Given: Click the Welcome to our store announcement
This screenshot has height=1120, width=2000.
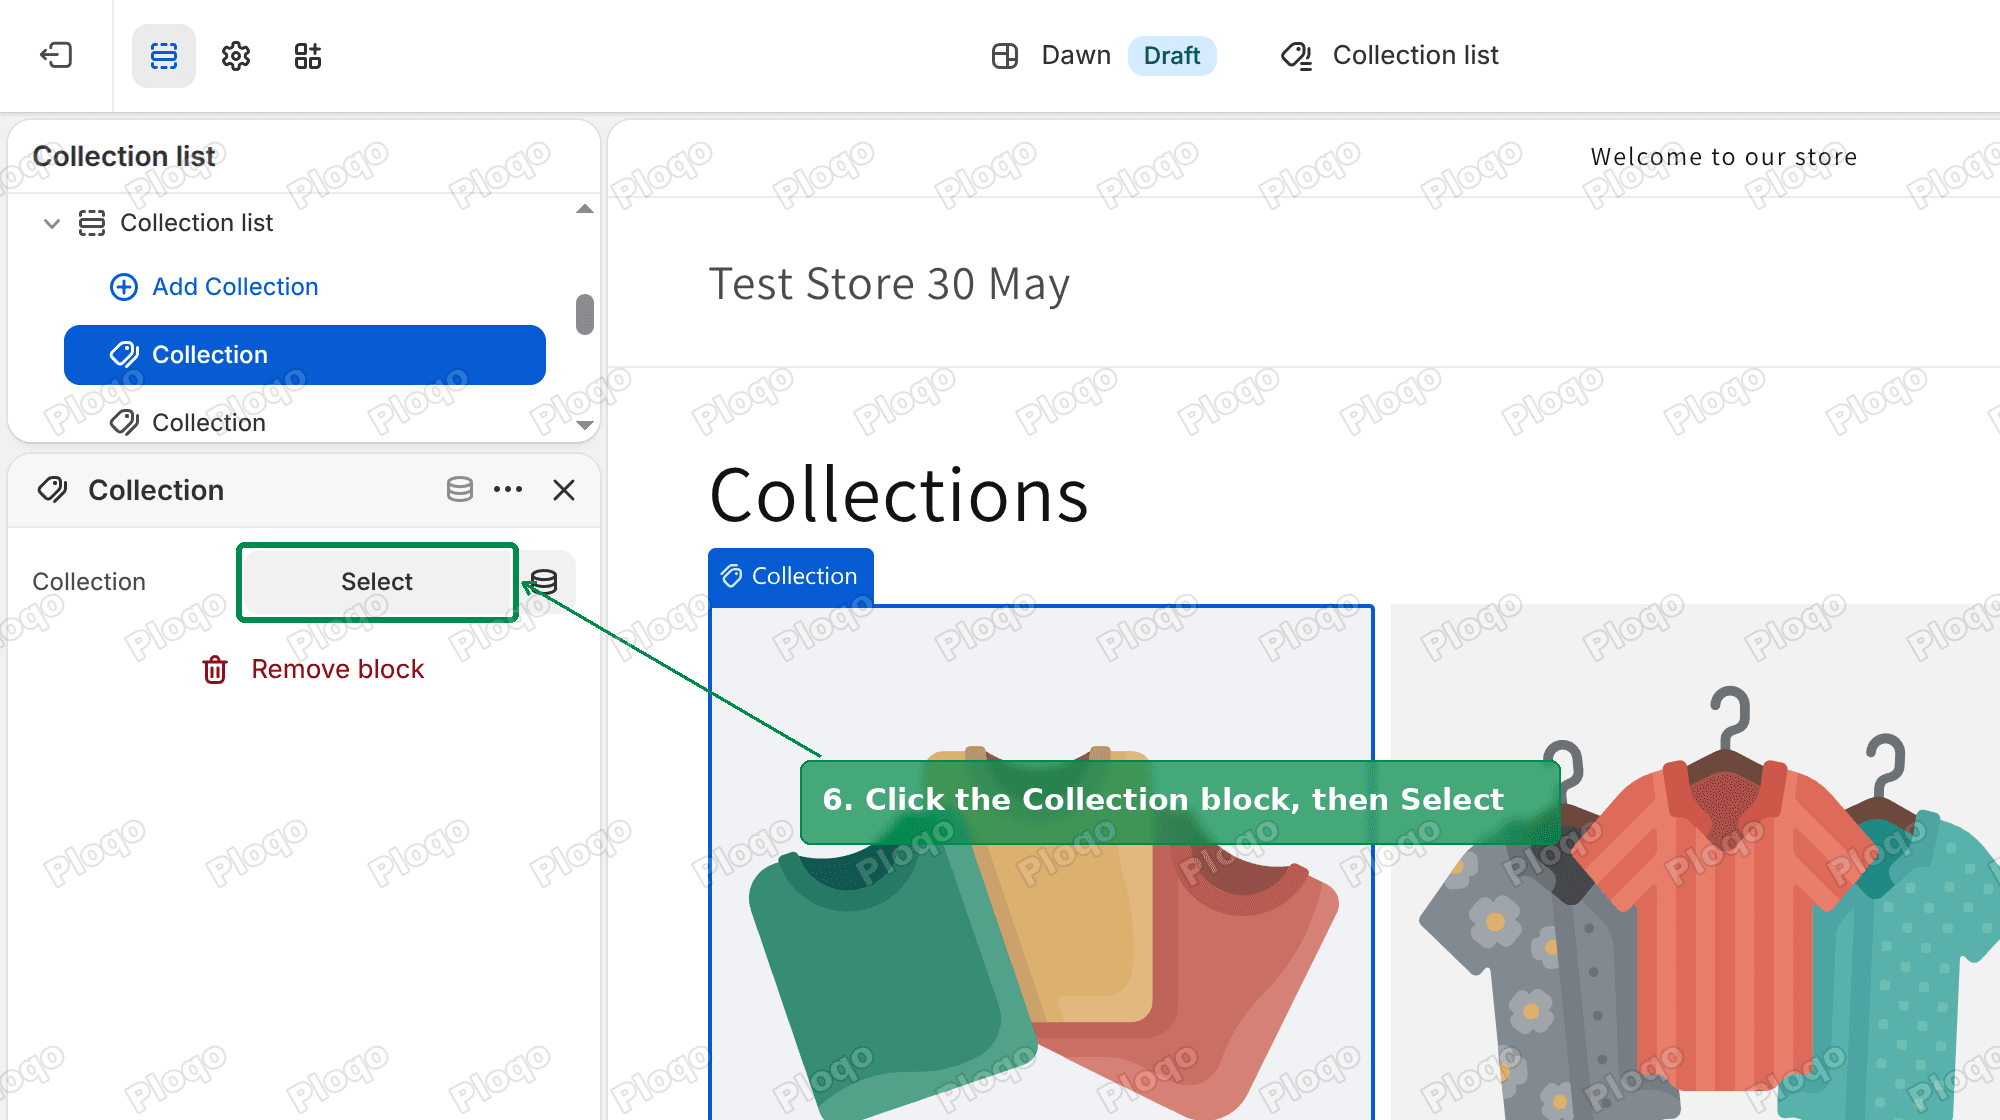Looking at the screenshot, I should click(x=1724, y=157).
